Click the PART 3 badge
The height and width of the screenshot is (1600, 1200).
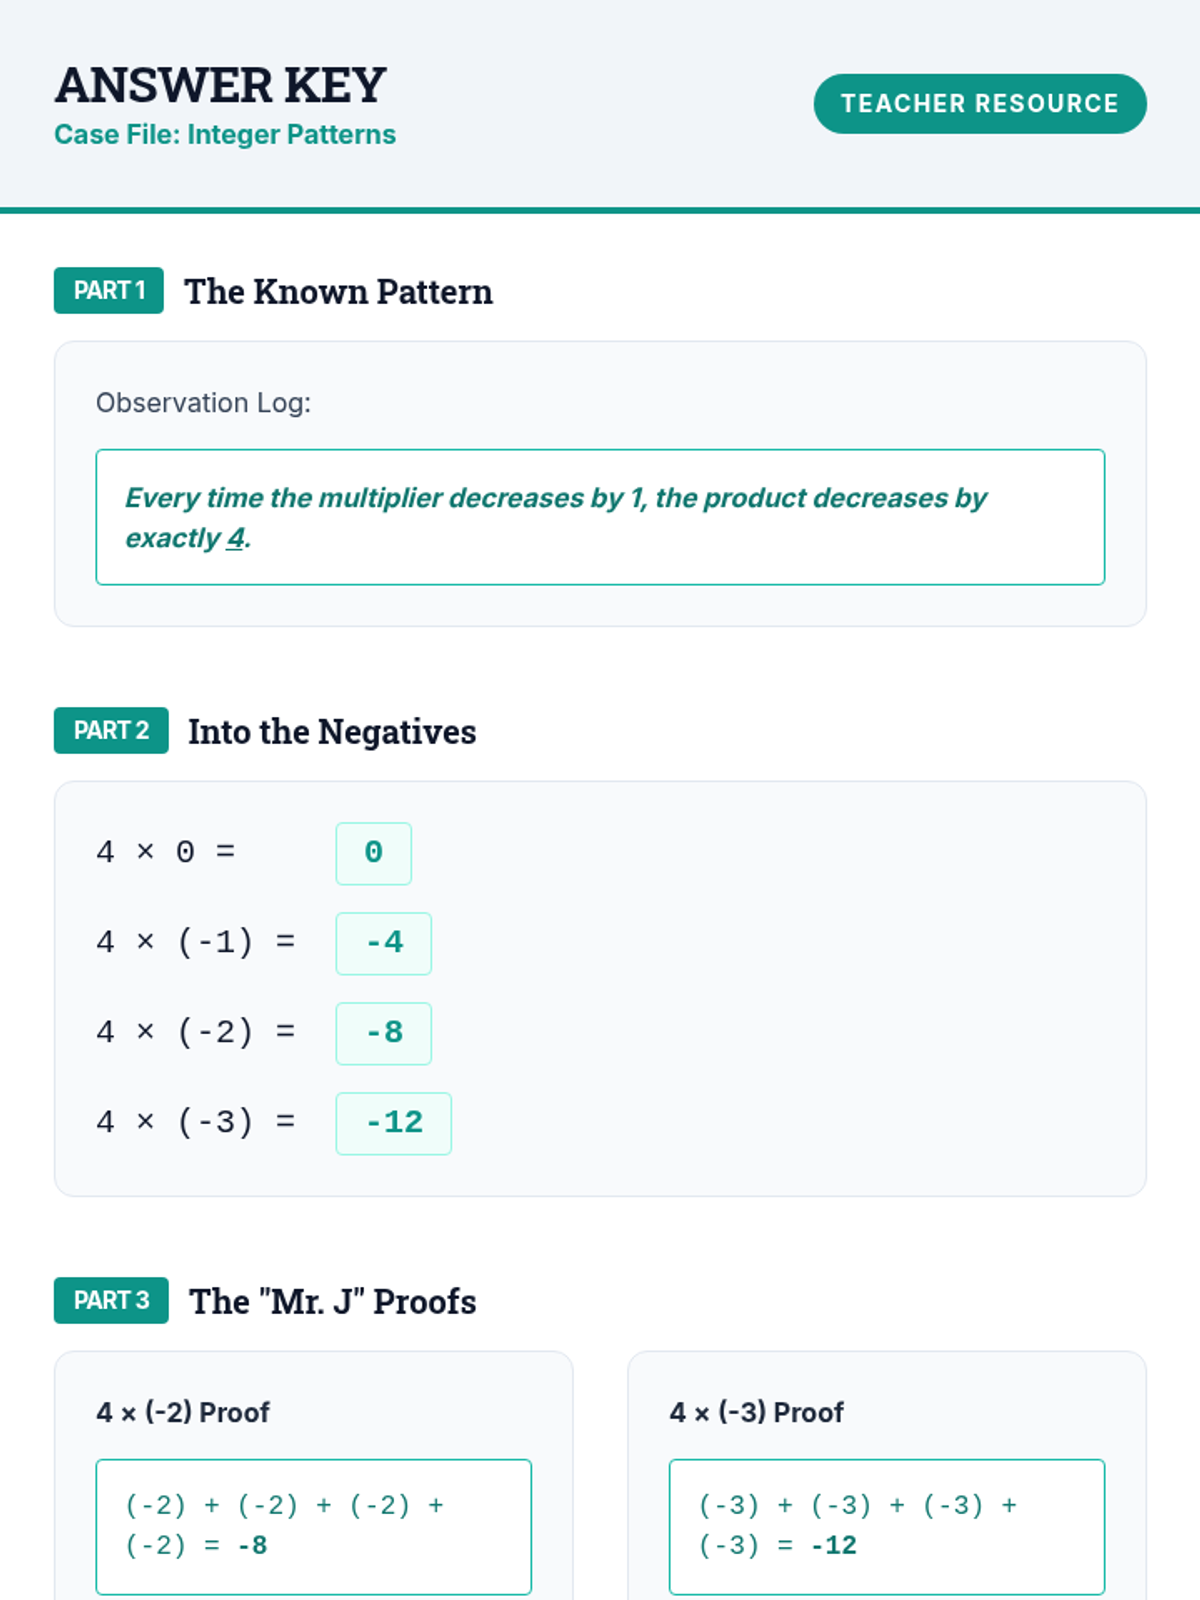pos(111,1301)
